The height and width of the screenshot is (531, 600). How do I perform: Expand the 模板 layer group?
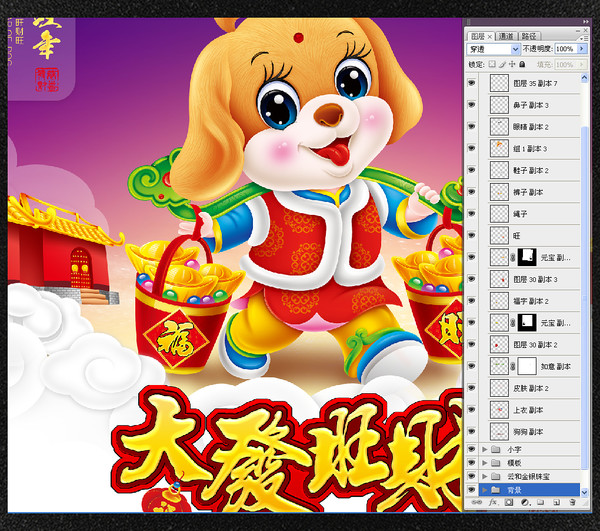click(485, 463)
